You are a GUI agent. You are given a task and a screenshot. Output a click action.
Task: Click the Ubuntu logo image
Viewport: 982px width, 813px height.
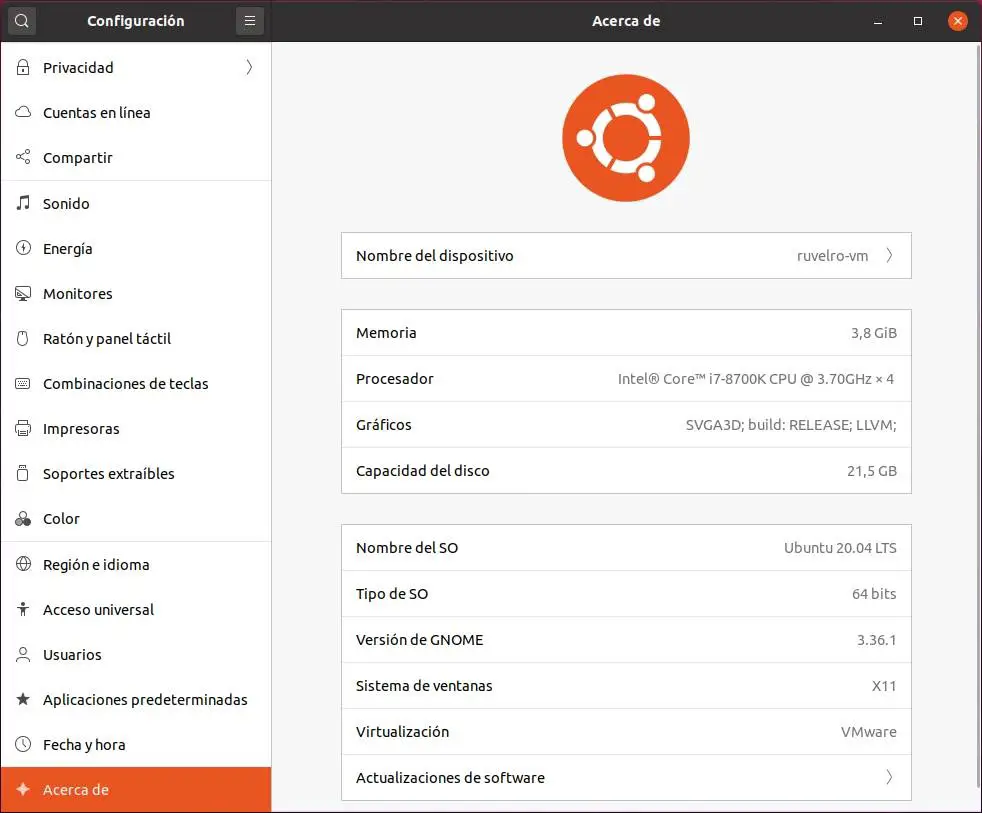[626, 138]
